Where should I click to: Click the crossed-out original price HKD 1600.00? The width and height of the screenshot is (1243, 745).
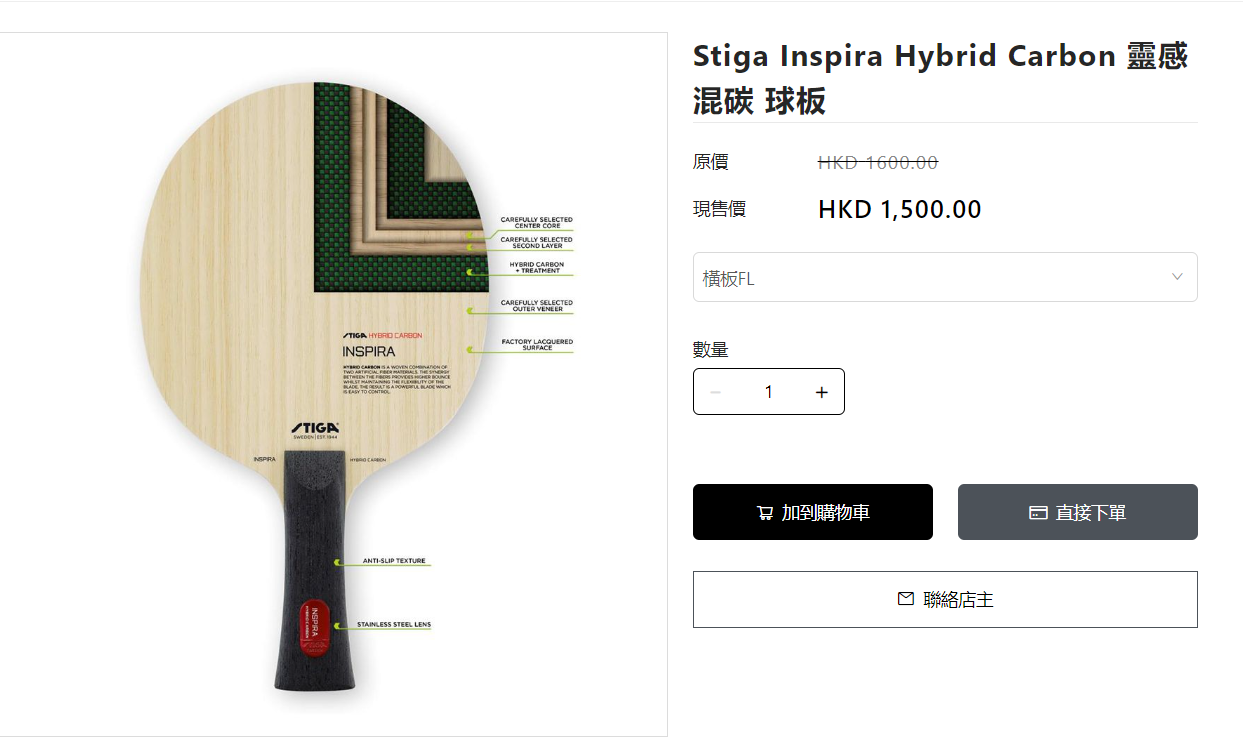[x=878, y=163]
